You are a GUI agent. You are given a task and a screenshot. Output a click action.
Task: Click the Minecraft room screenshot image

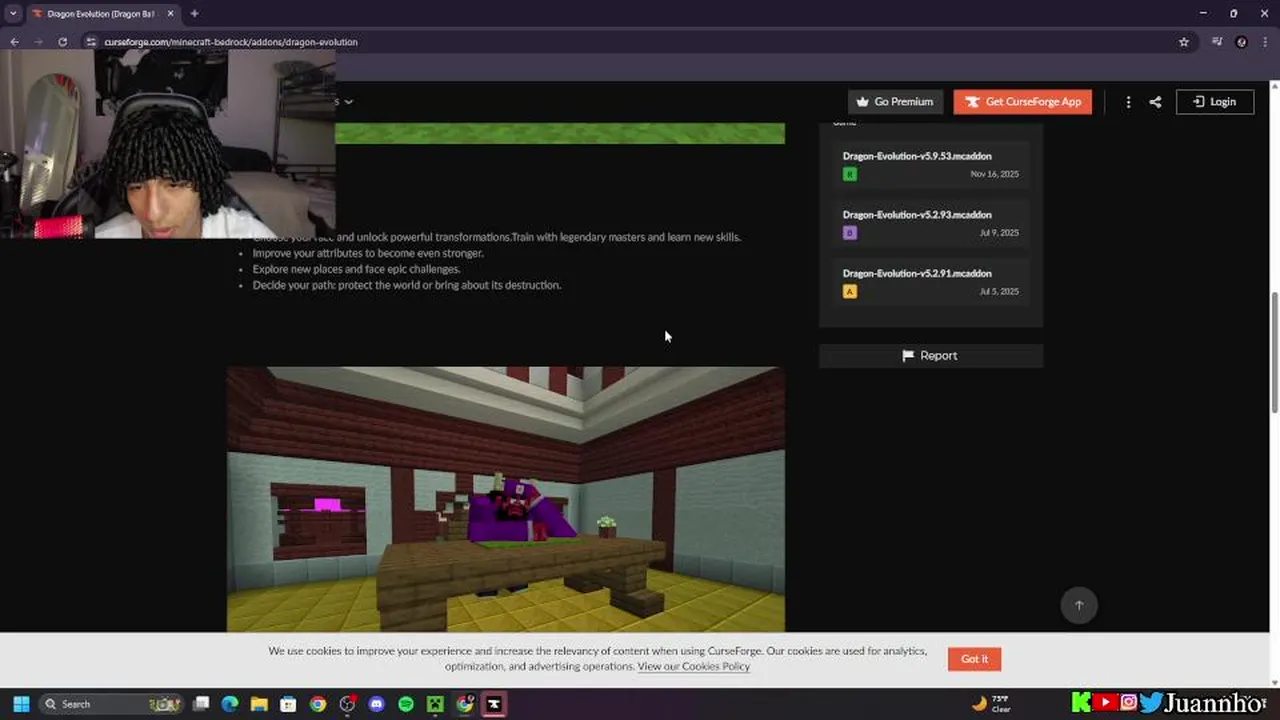tap(506, 499)
